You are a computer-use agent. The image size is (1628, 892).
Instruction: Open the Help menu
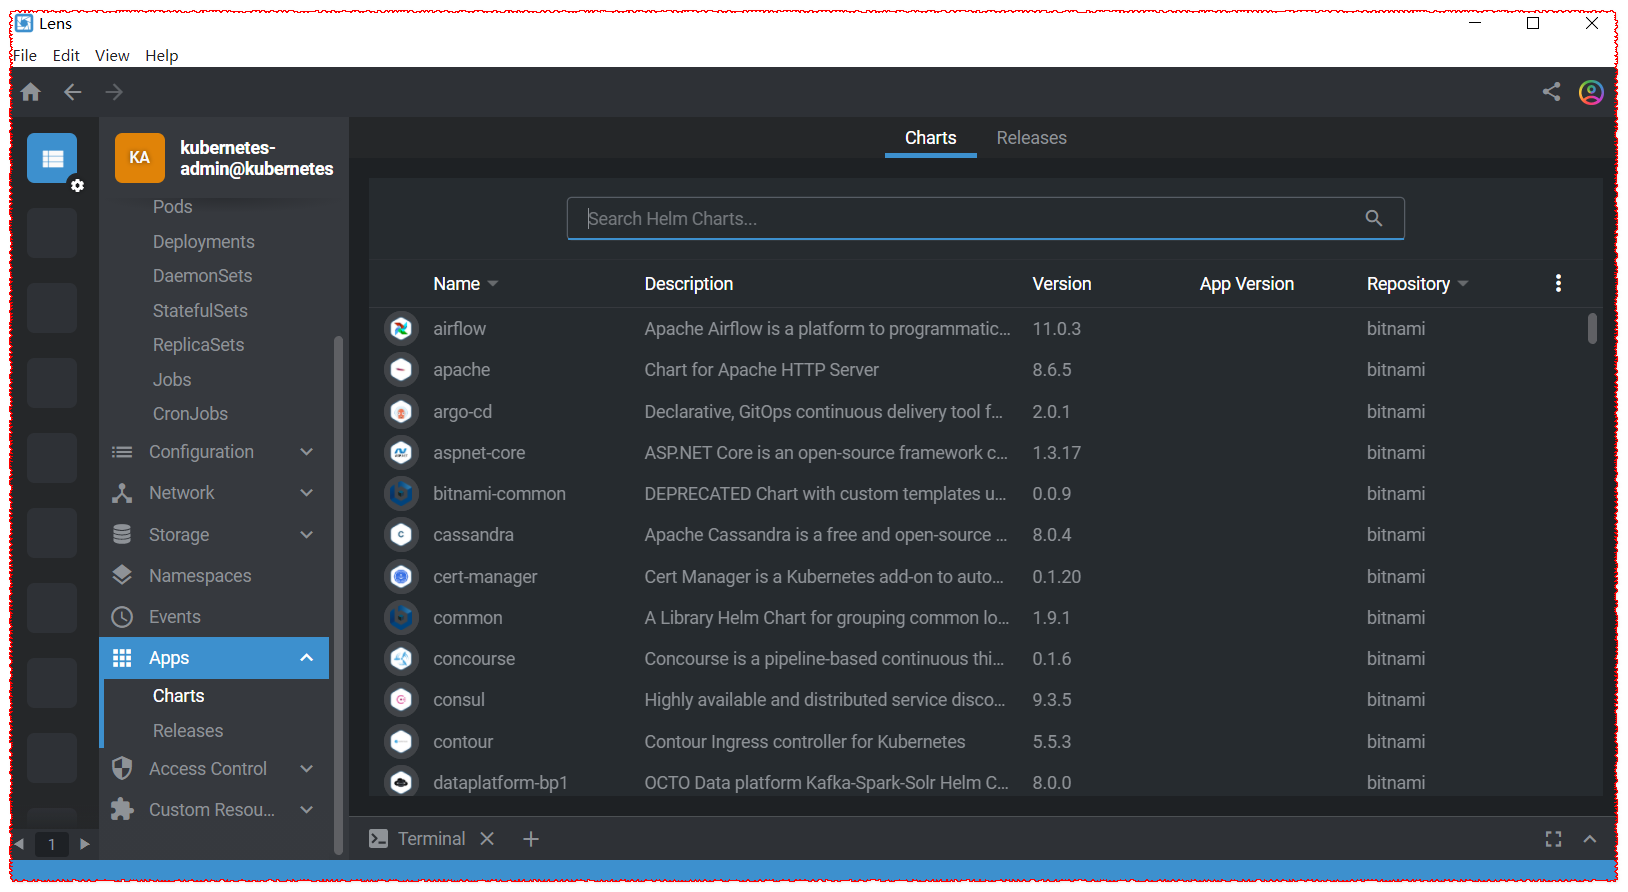[x=161, y=55]
